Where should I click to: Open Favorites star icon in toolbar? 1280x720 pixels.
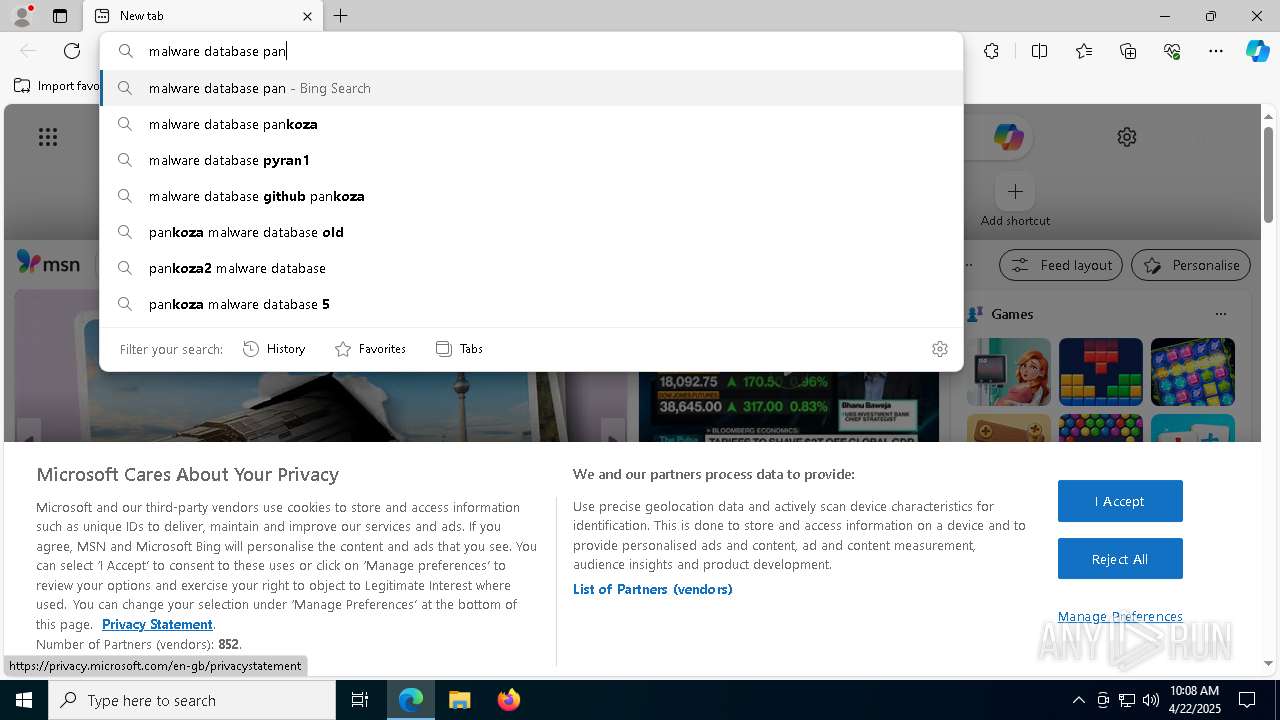(1084, 51)
